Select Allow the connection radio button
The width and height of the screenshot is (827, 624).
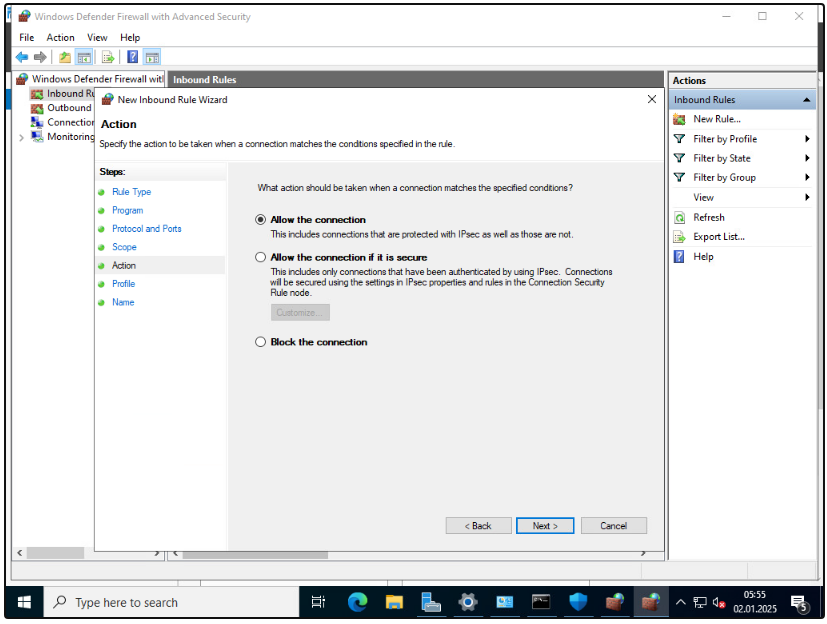click(x=261, y=219)
